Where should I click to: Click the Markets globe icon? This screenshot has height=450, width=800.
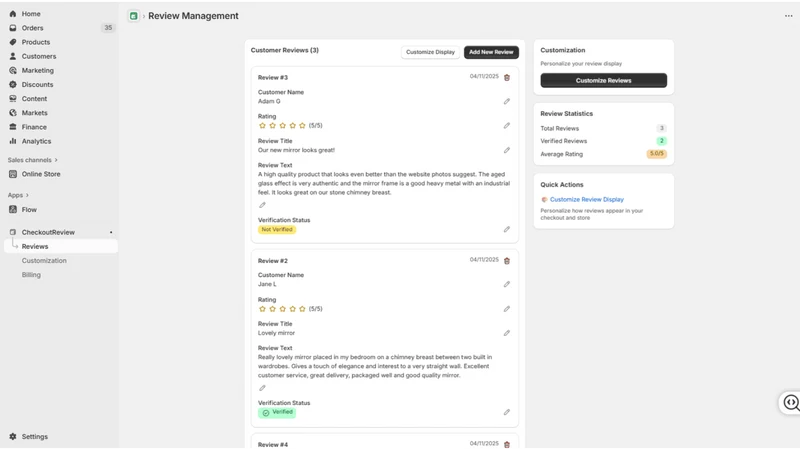13,113
